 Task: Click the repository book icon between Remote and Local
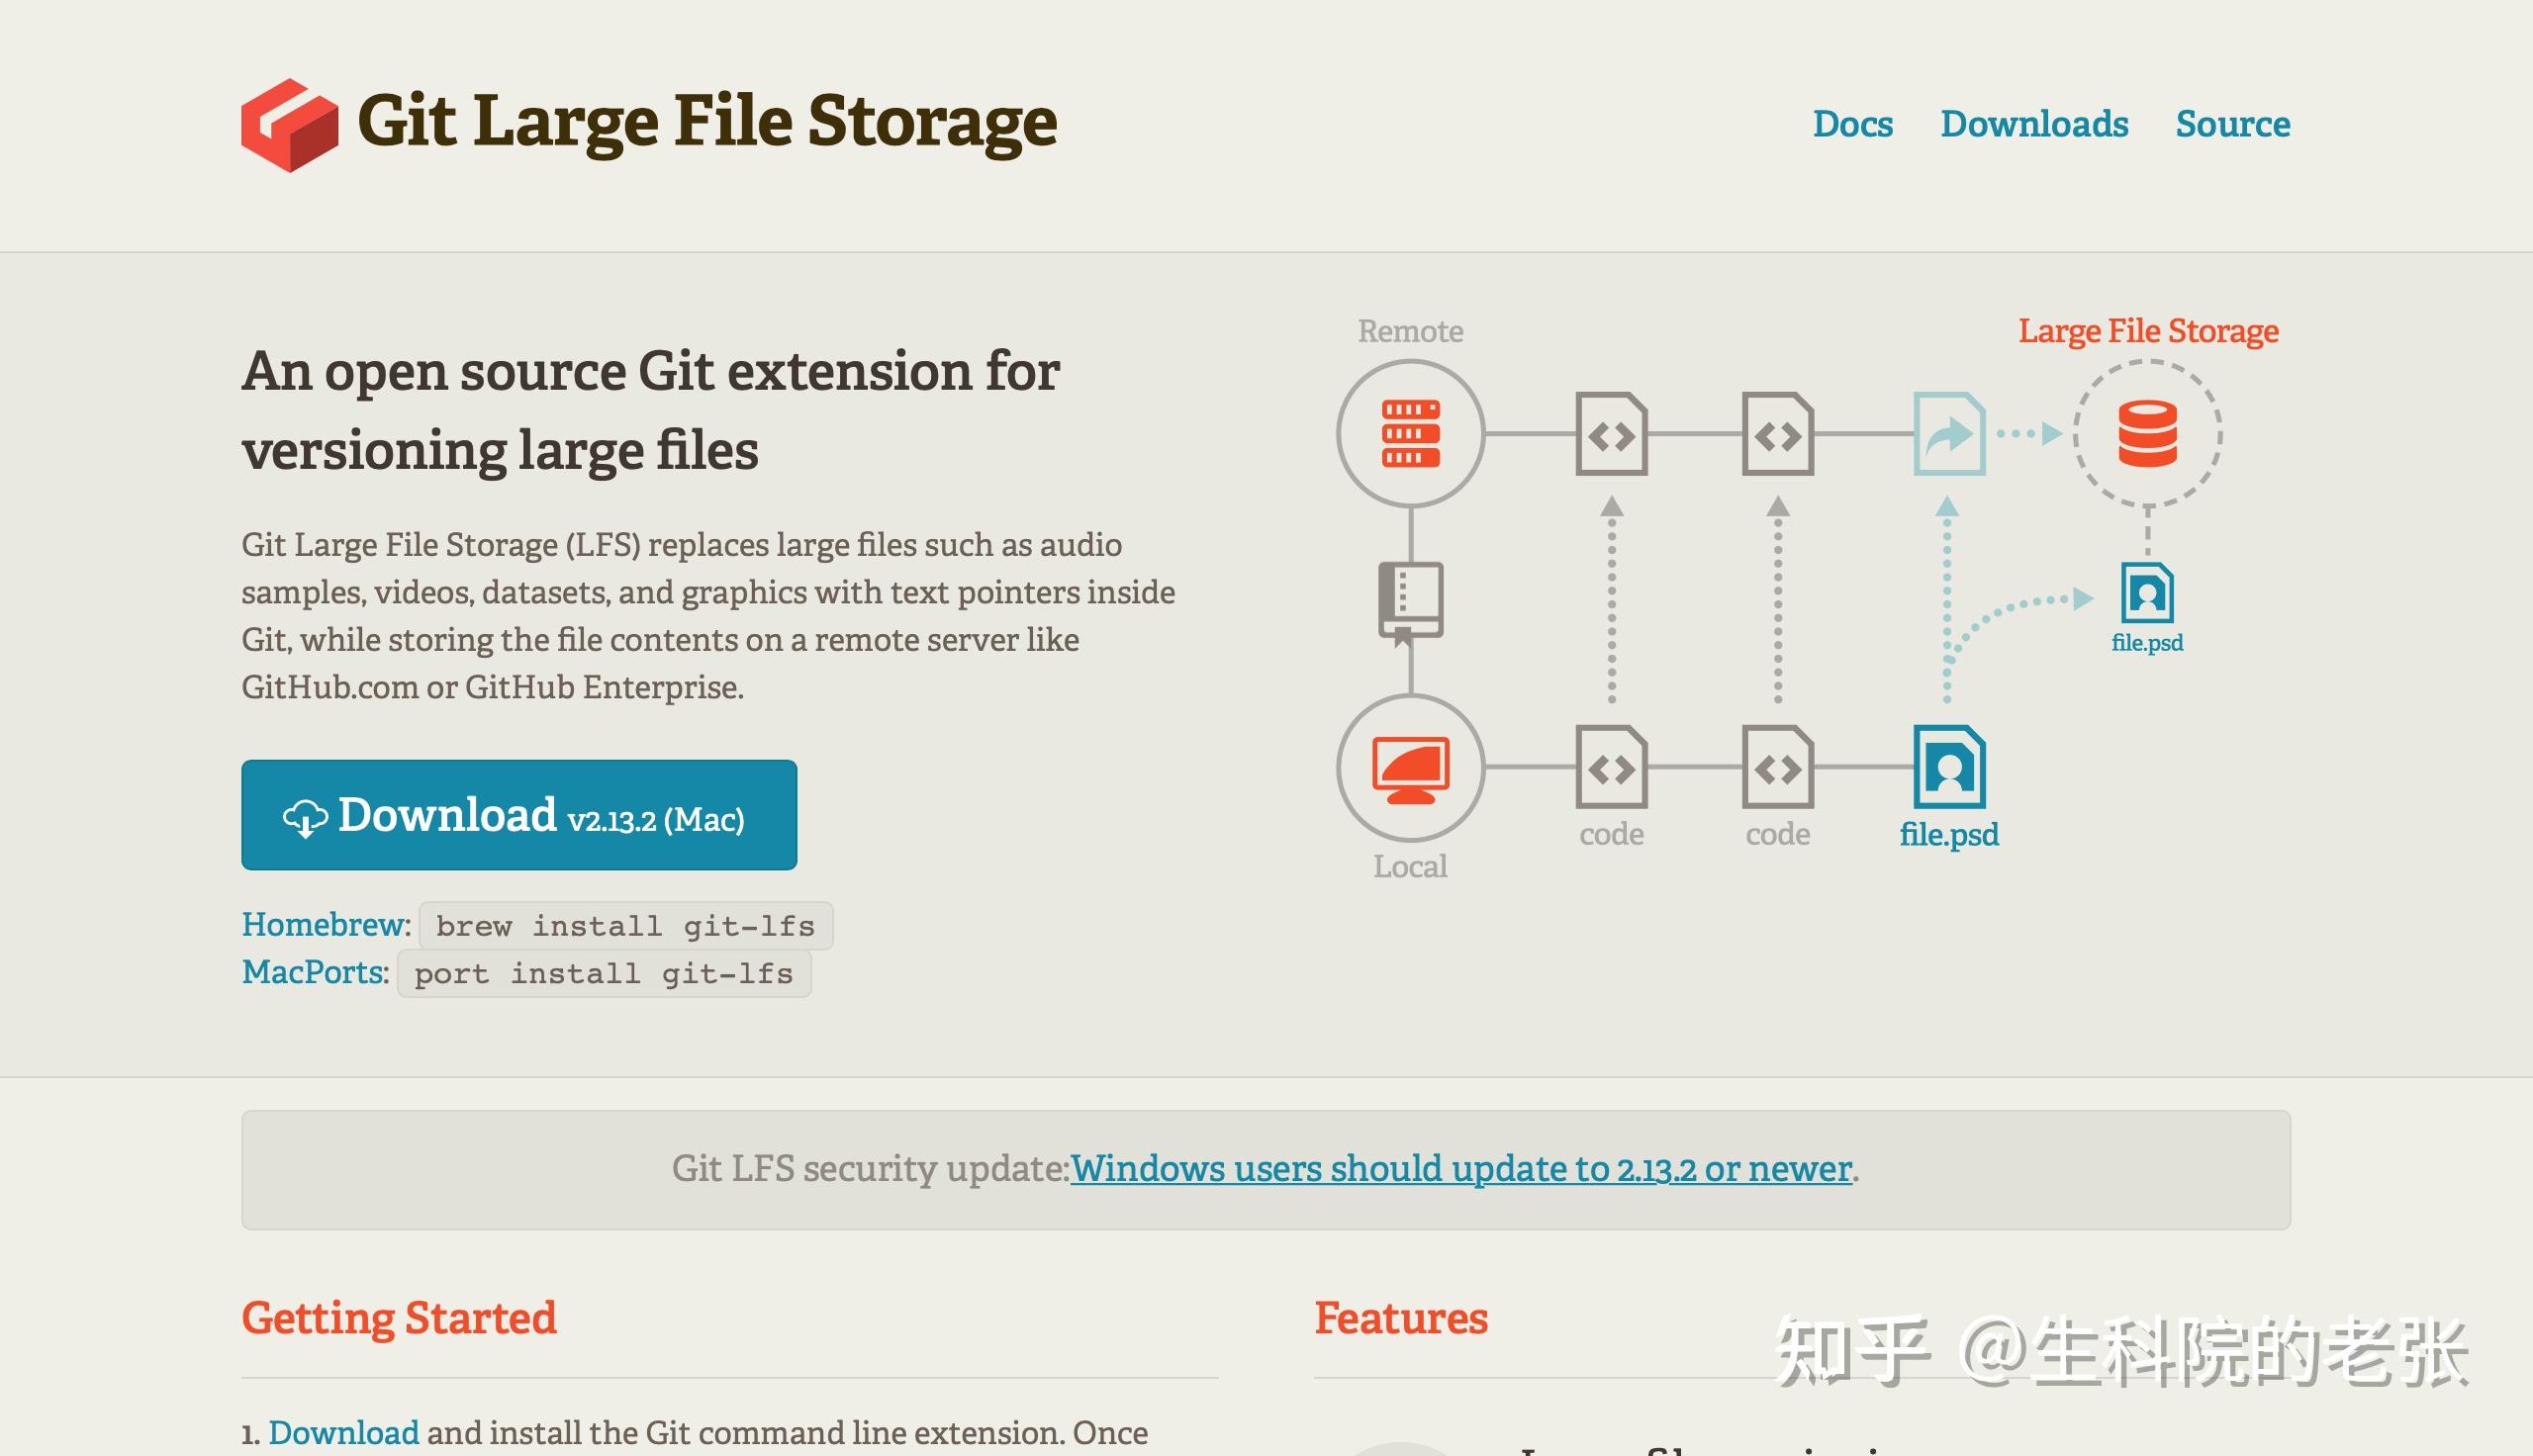click(1410, 600)
